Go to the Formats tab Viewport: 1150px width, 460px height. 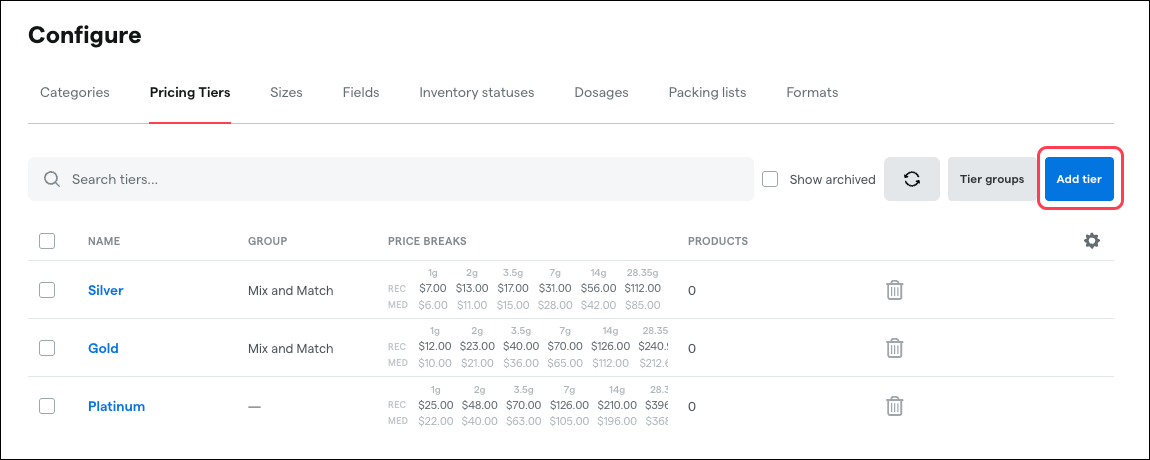tap(812, 92)
